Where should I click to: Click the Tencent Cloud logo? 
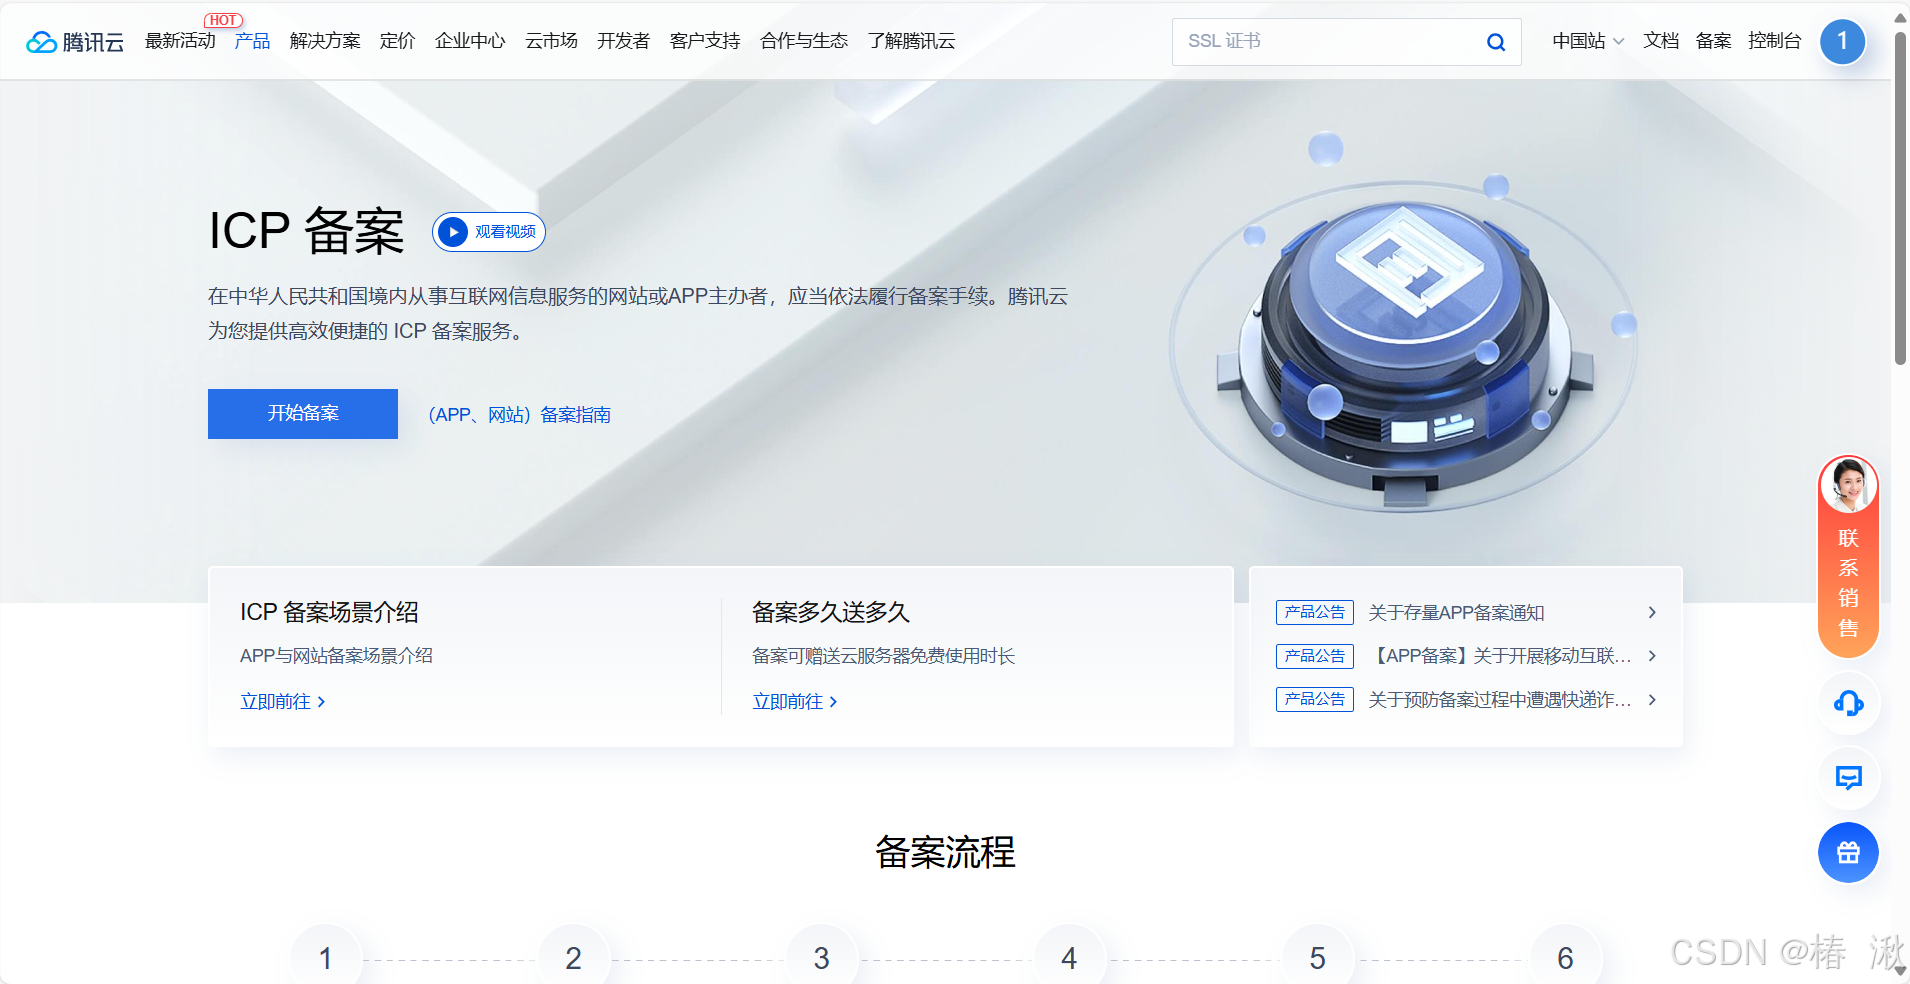[75, 42]
